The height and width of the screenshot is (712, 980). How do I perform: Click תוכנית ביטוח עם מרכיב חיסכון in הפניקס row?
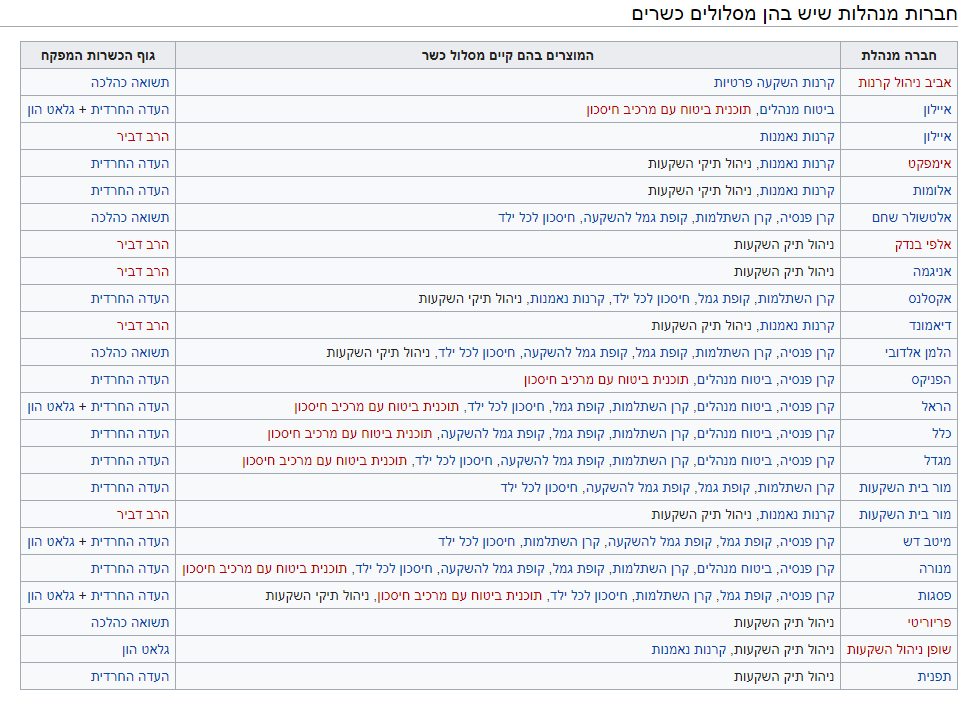(x=606, y=379)
